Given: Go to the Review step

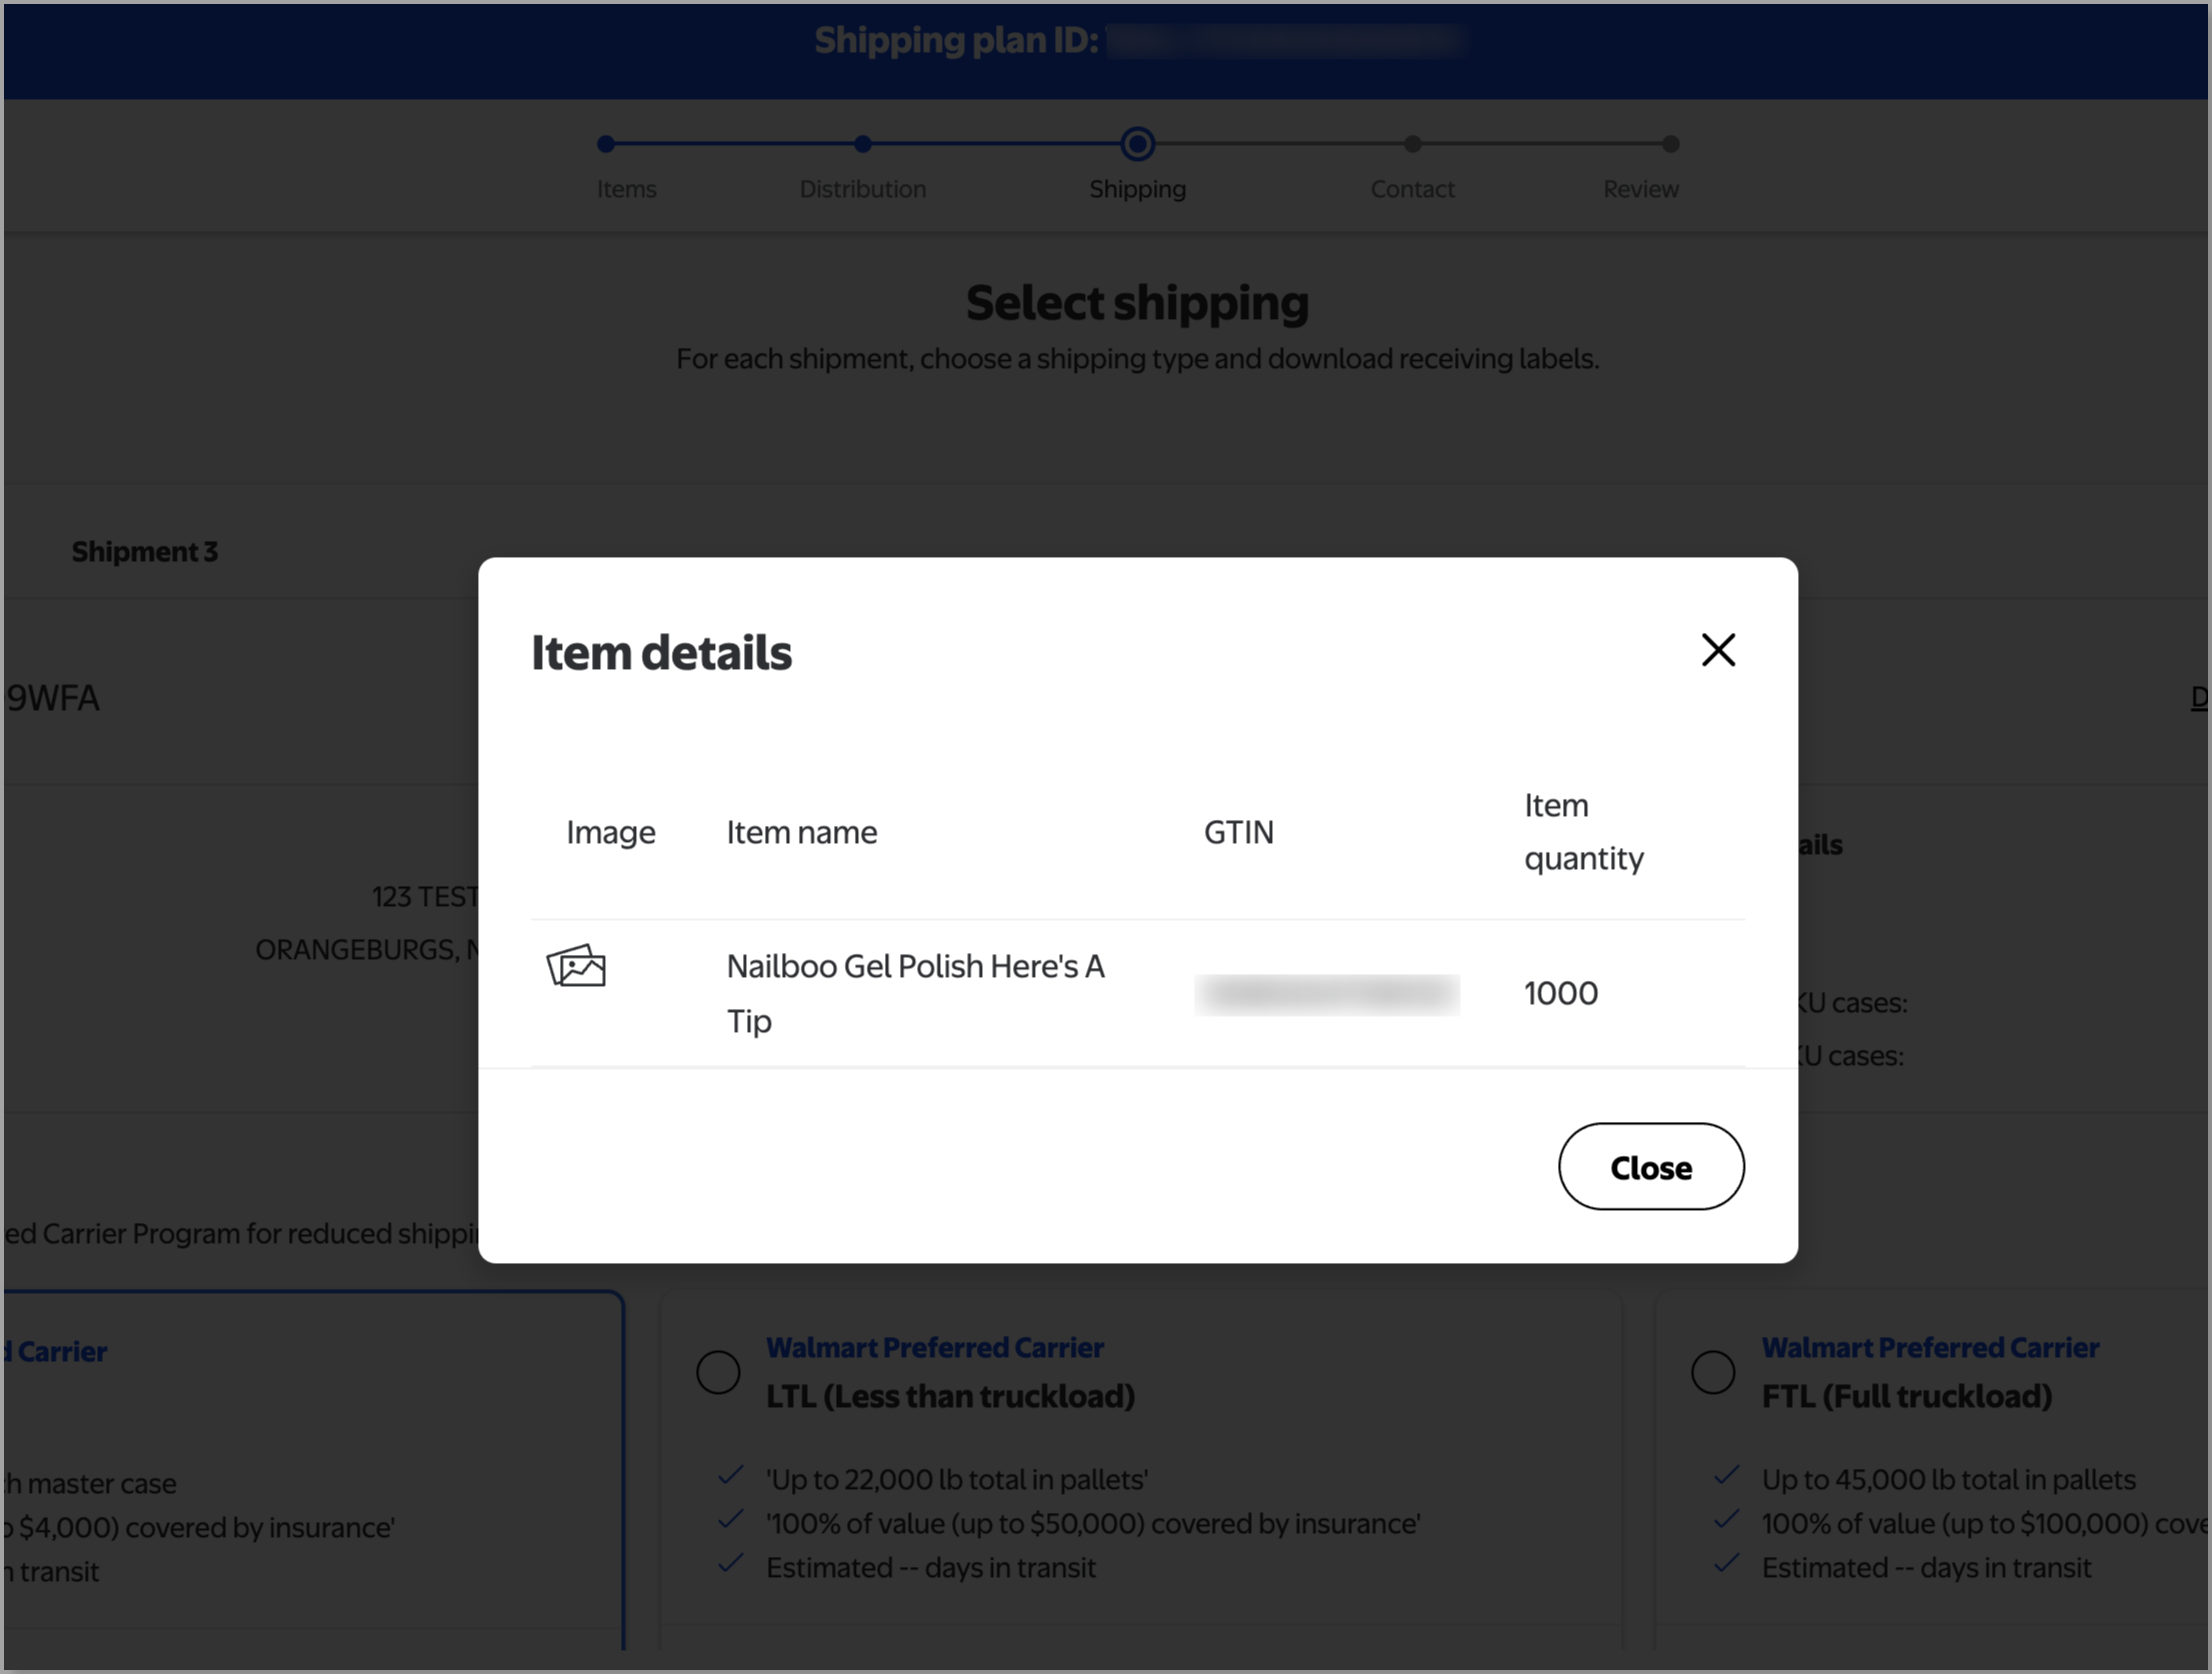Looking at the screenshot, I should (x=1640, y=189).
